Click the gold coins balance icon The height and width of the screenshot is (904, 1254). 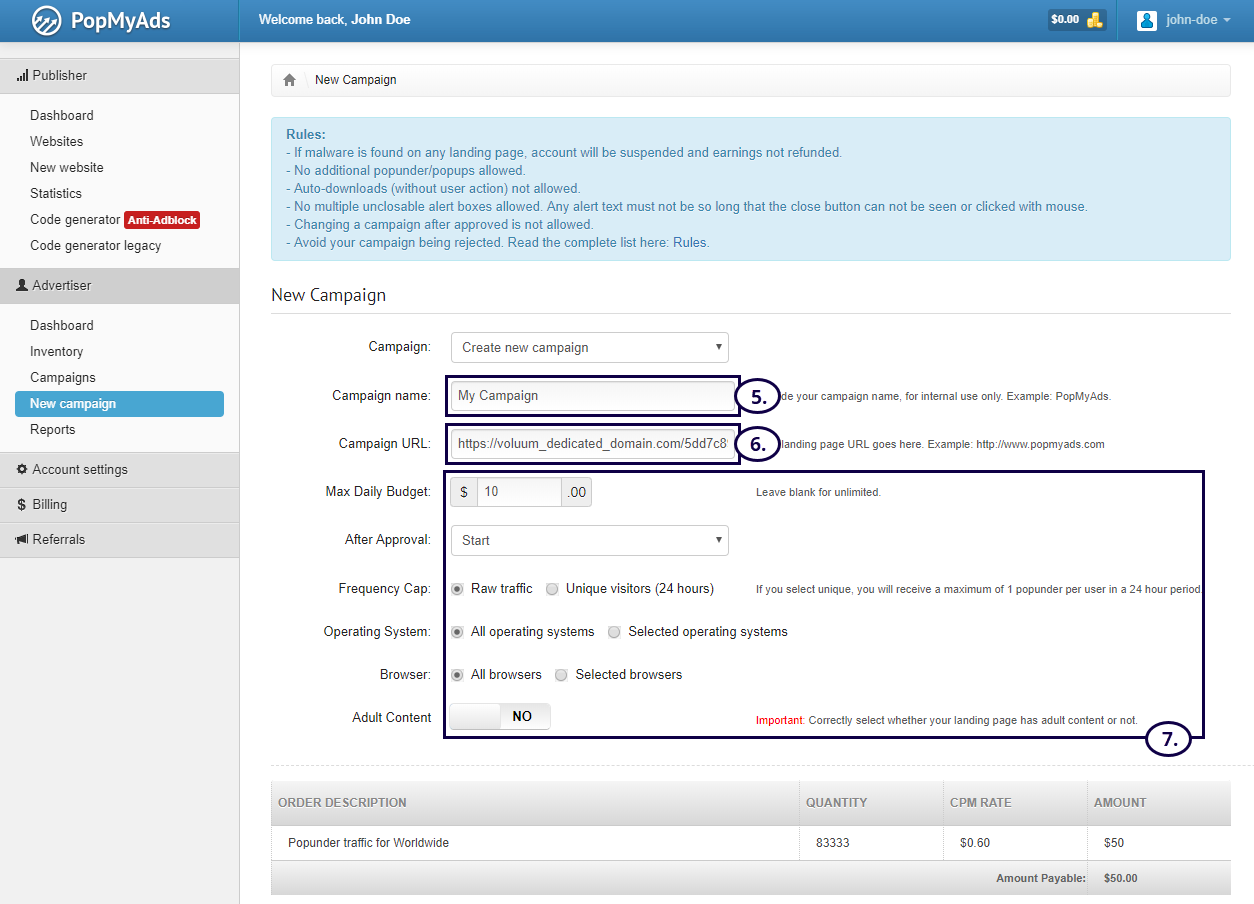[x=1095, y=20]
